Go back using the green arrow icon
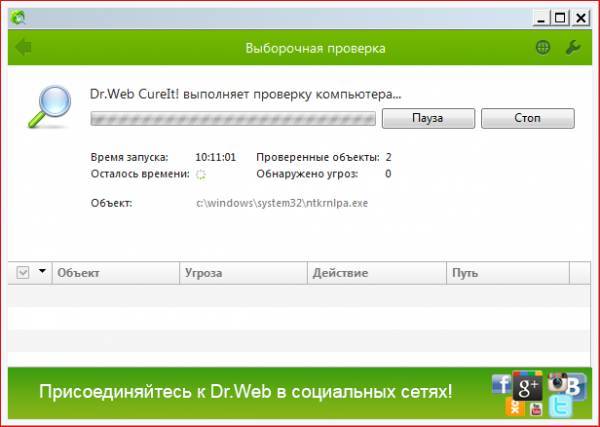 click(23, 47)
